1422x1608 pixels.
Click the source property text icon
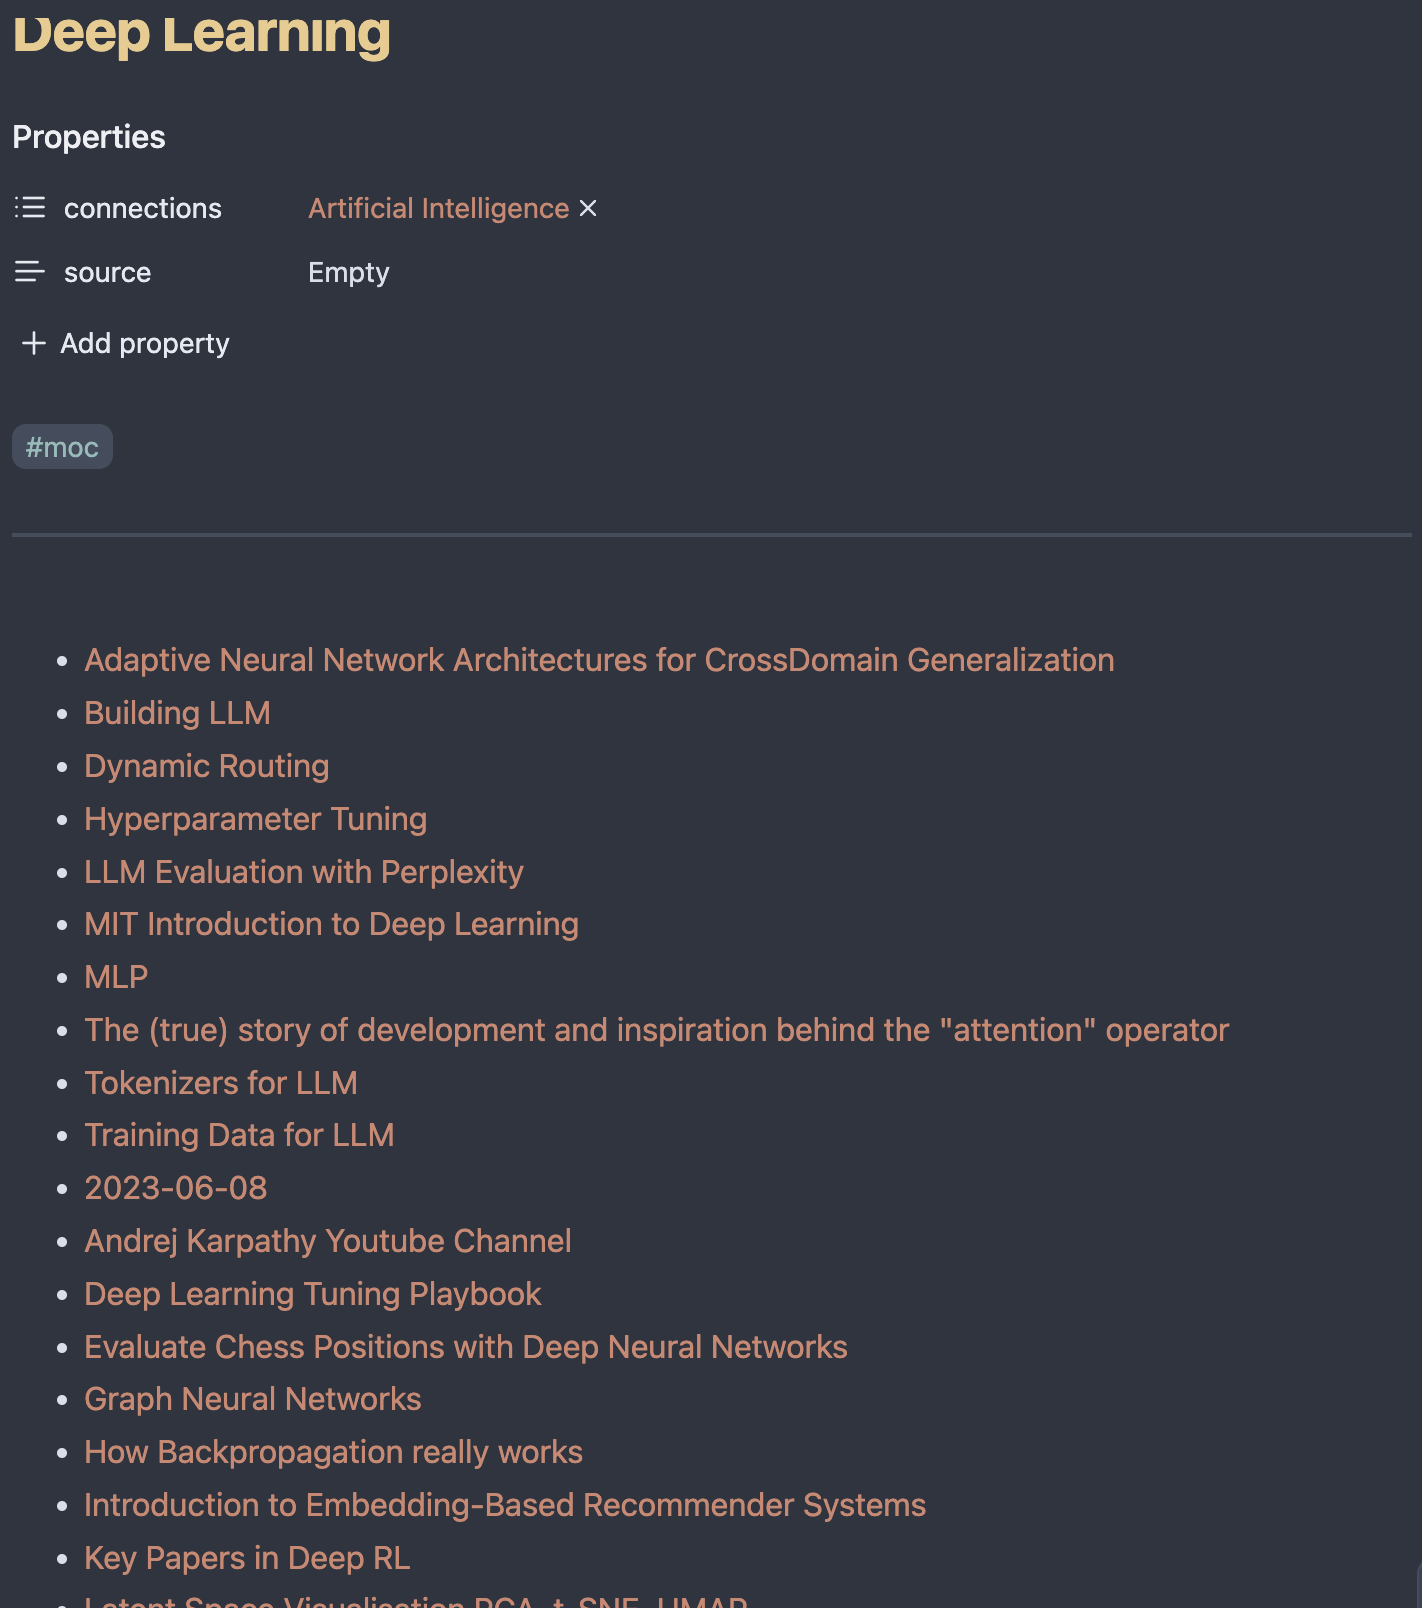tap(30, 272)
